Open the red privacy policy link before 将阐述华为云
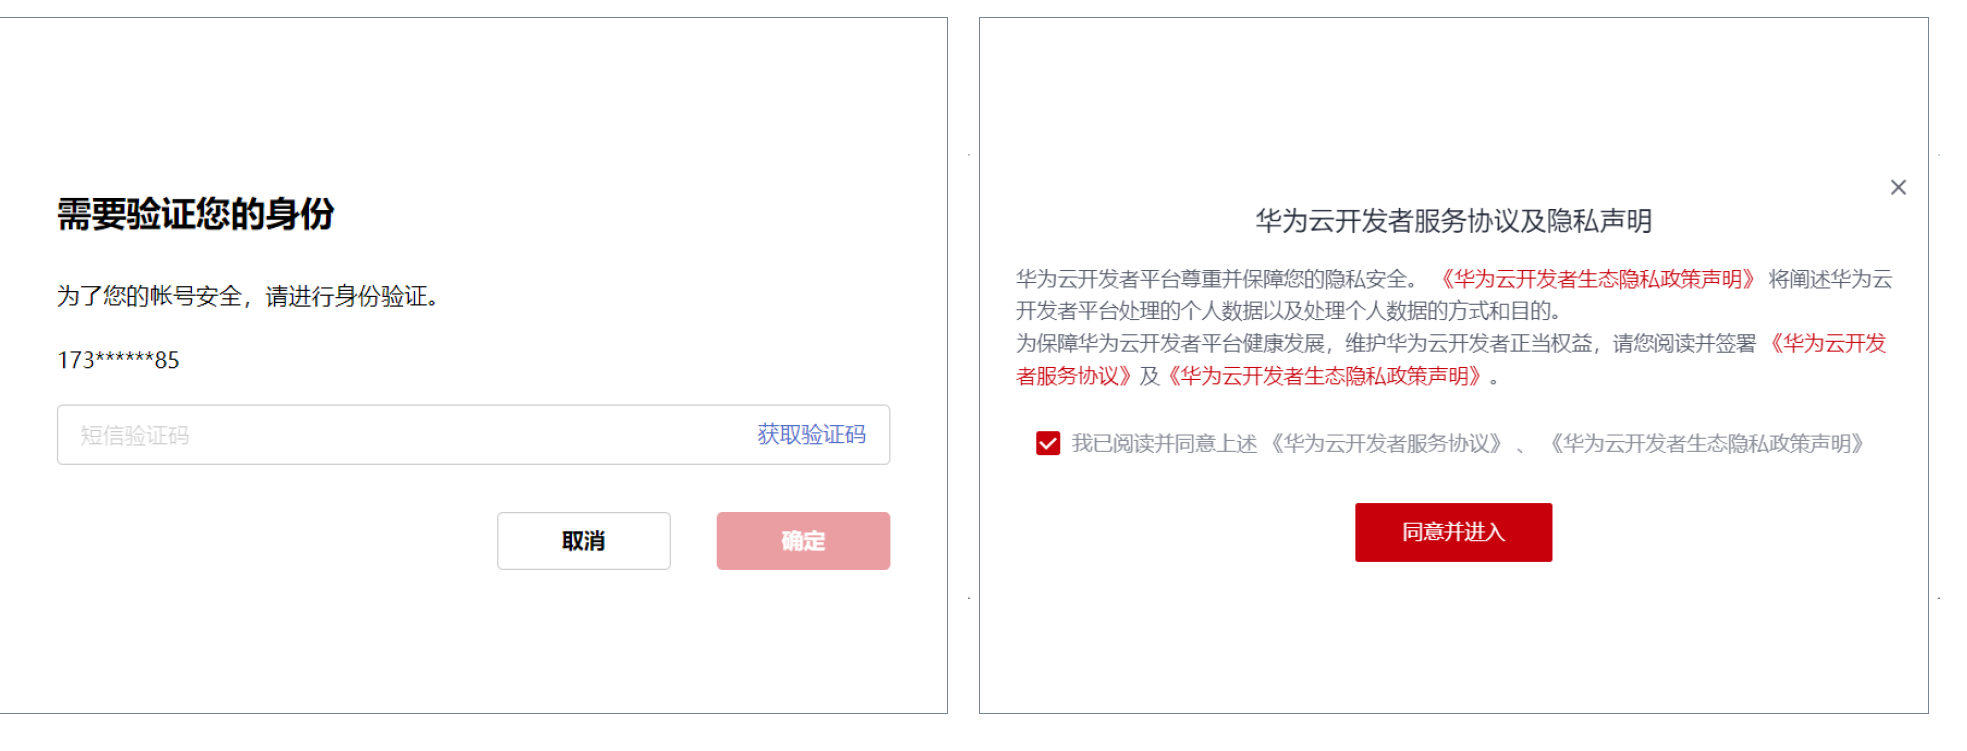This screenshot has width=1967, height=751. pyautogui.click(x=1596, y=279)
